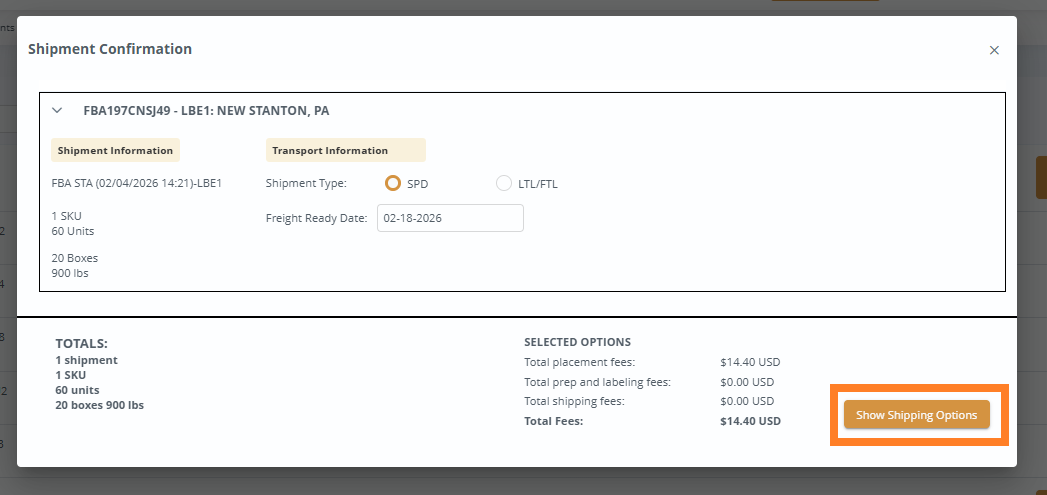Click the Total prep and labeling fees amount
This screenshot has height=495, width=1047.
(746, 382)
